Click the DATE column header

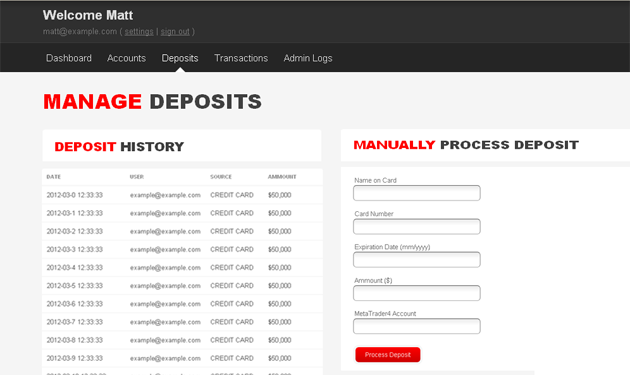click(53, 177)
